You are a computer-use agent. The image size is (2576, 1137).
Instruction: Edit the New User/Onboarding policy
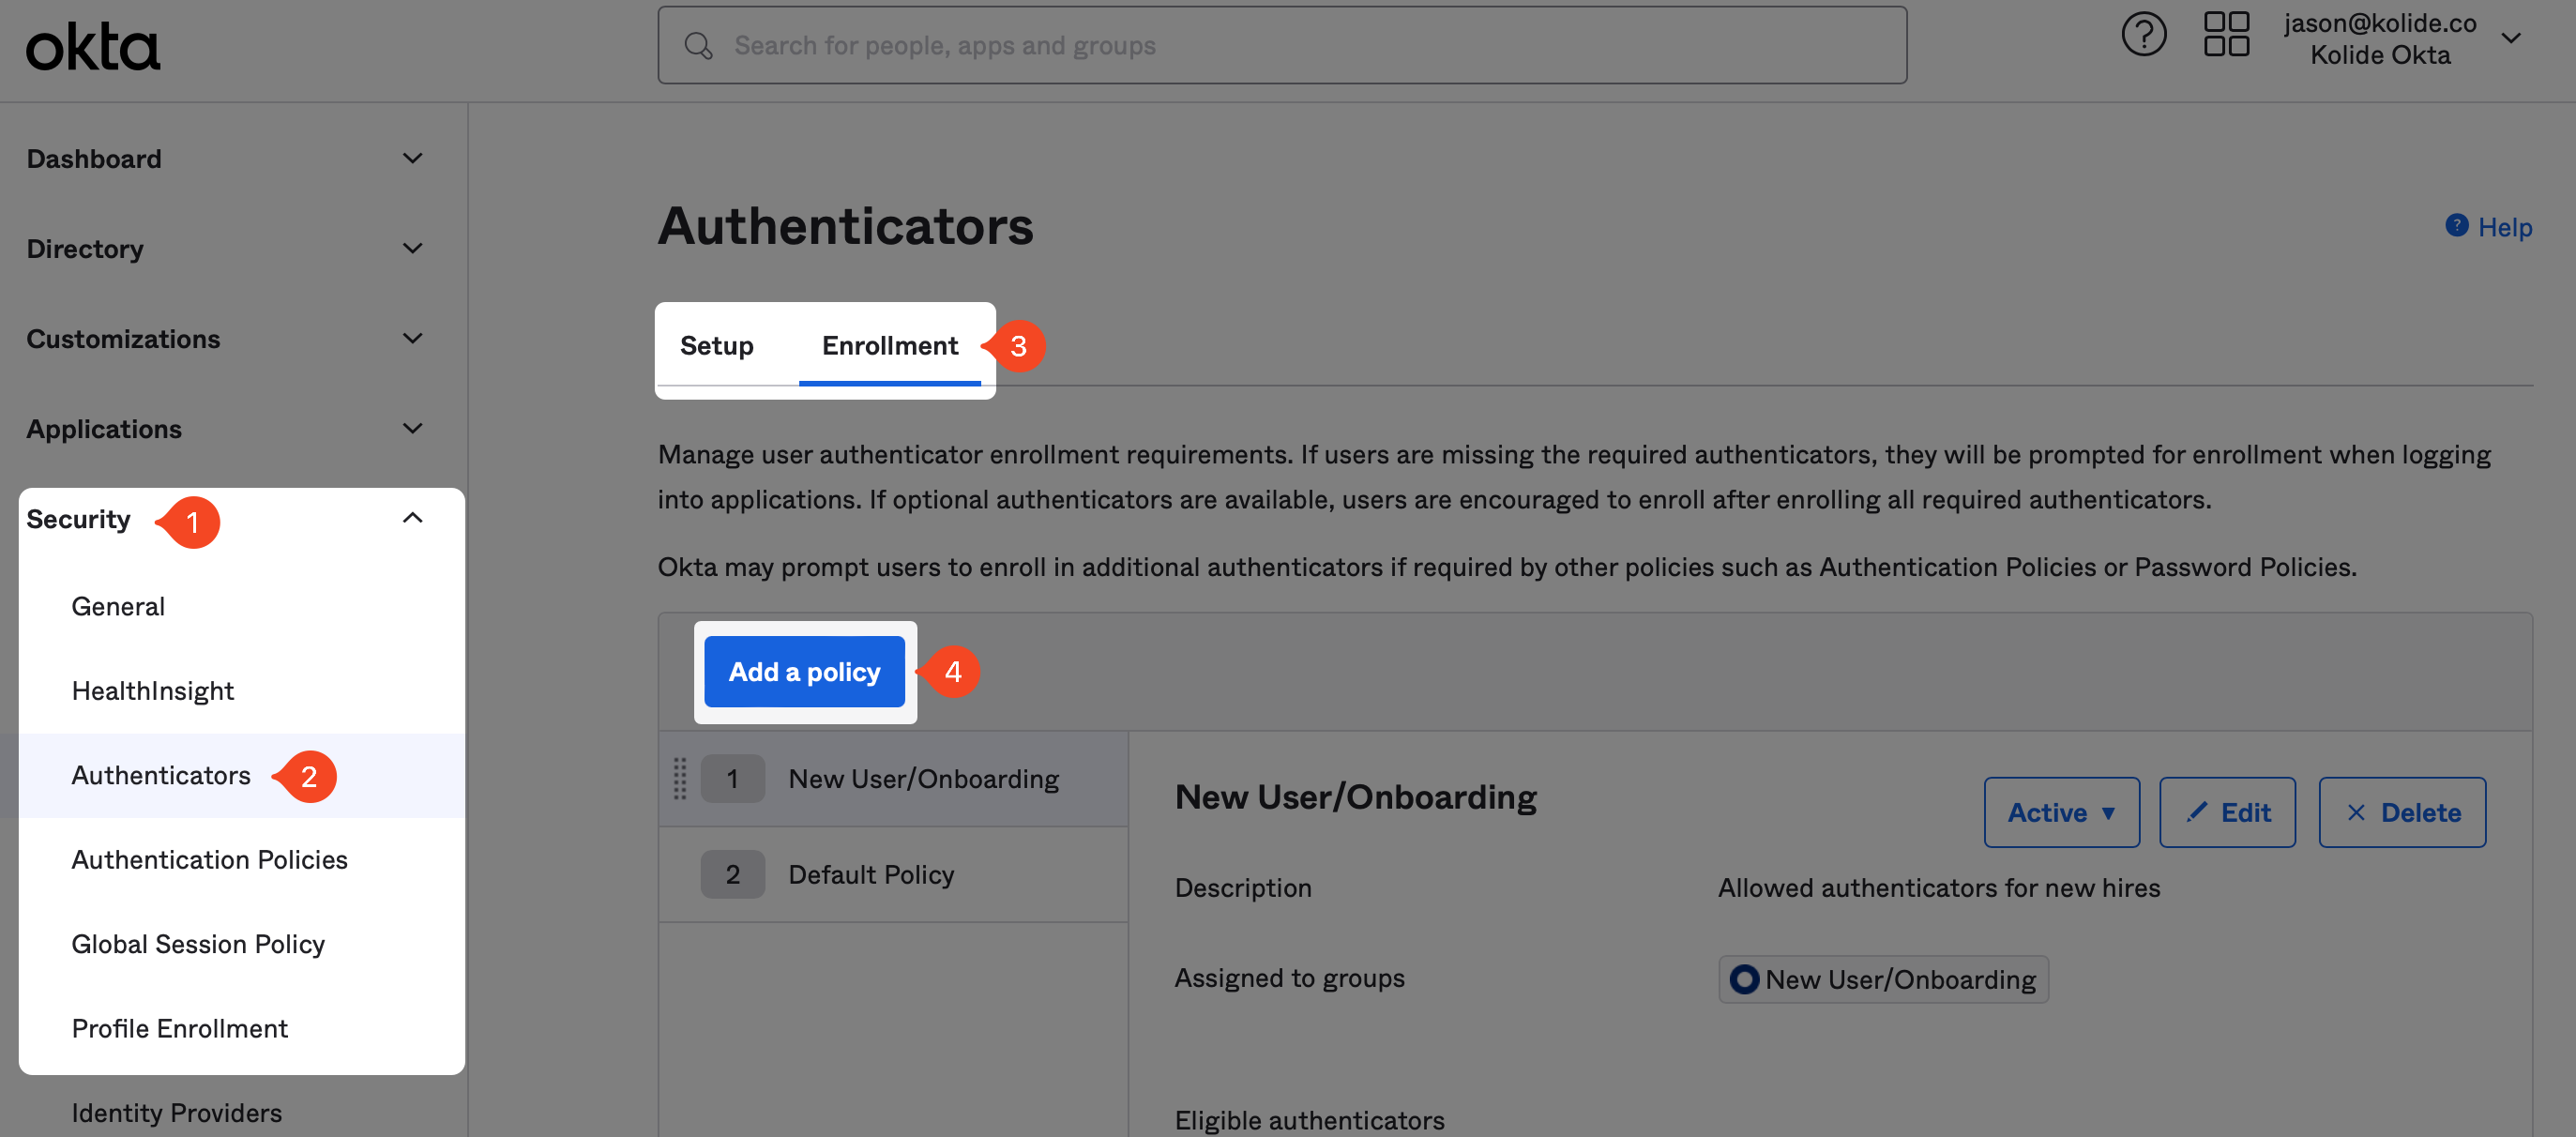click(2227, 812)
